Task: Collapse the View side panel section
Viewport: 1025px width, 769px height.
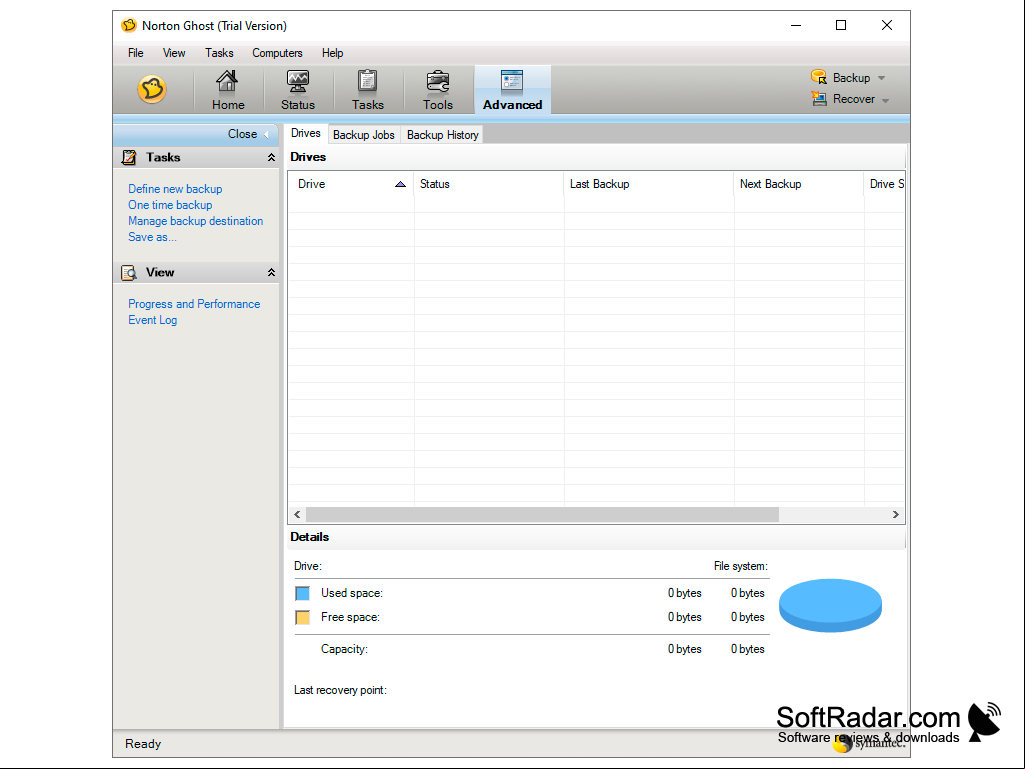Action: pos(271,273)
